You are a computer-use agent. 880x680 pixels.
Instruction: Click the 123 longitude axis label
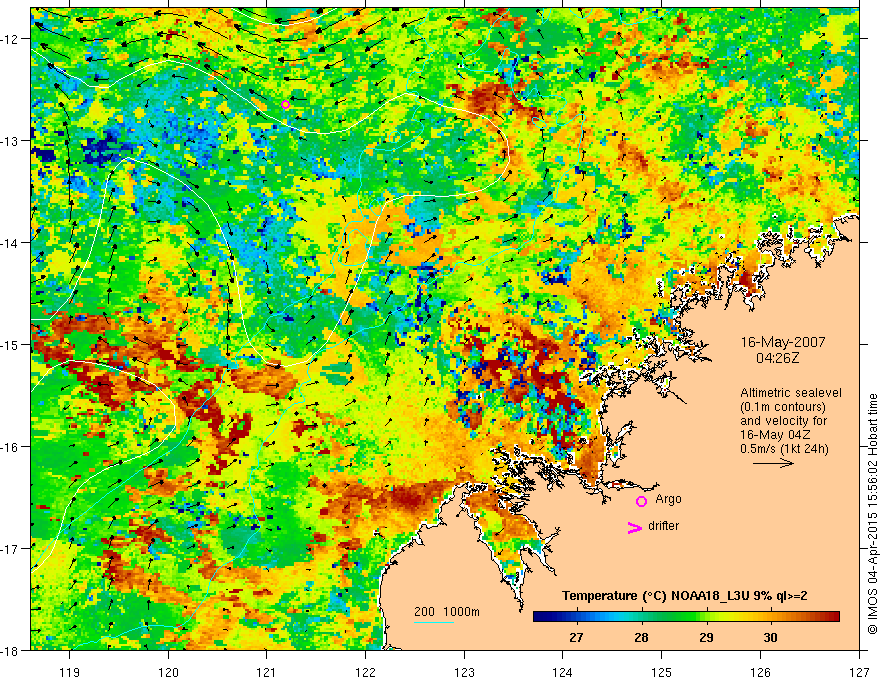(x=464, y=672)
